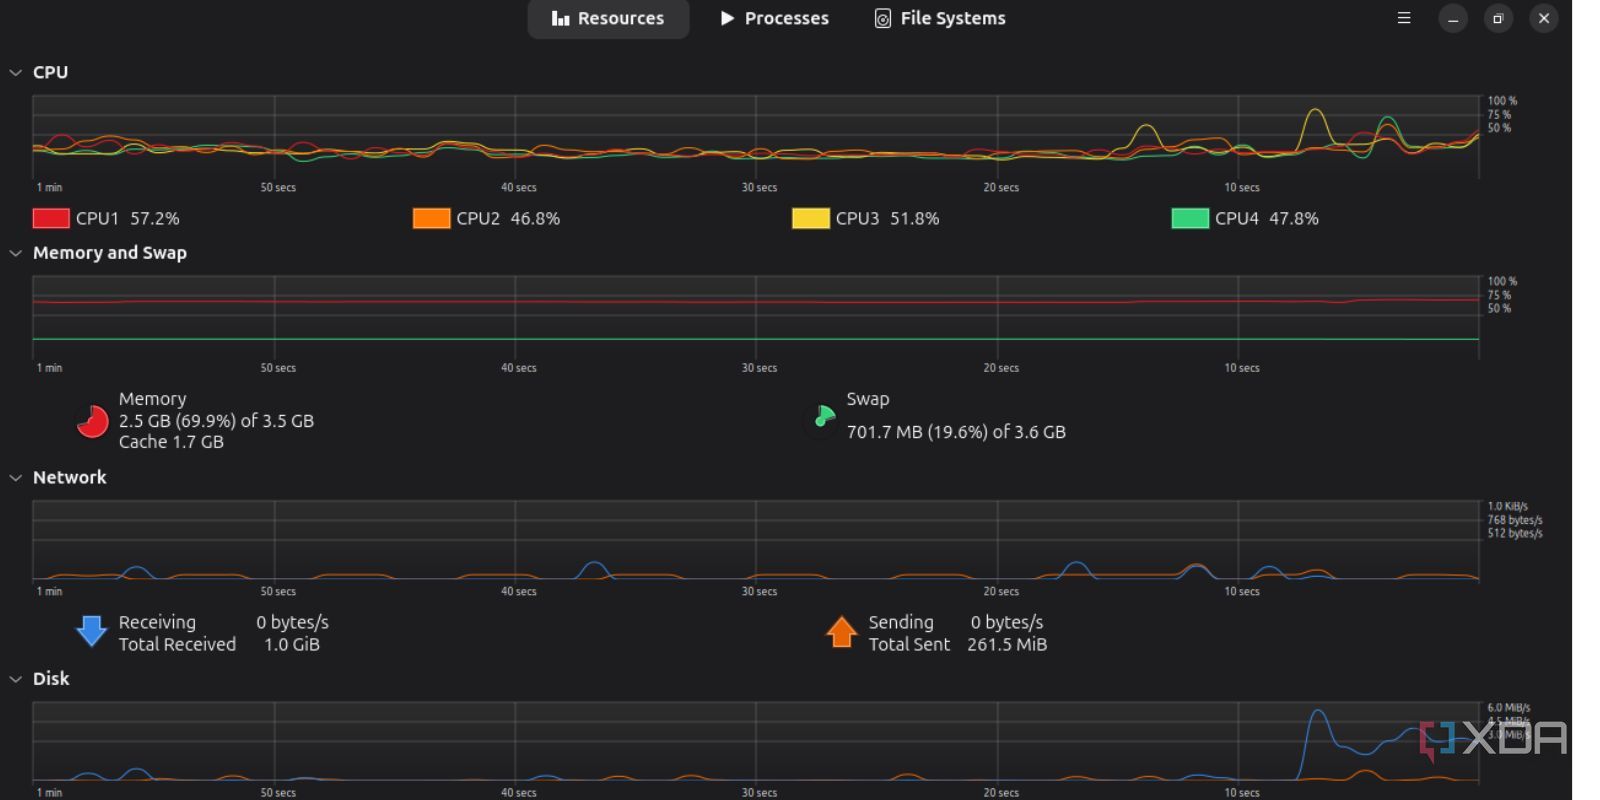Collapse the Memory and Swap section
This screenshot has width=1600, height=800.
[15, 254]
